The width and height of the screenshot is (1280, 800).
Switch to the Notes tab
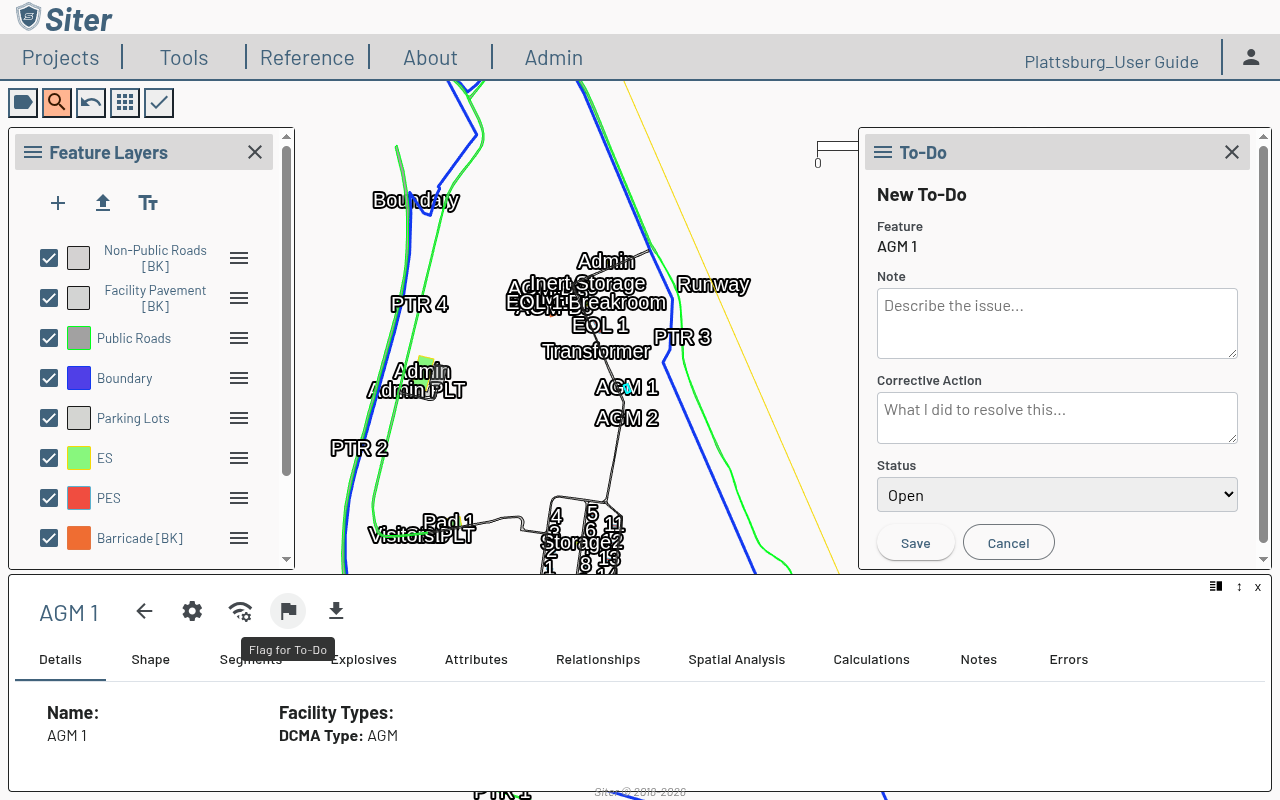(x=979, y=660)
